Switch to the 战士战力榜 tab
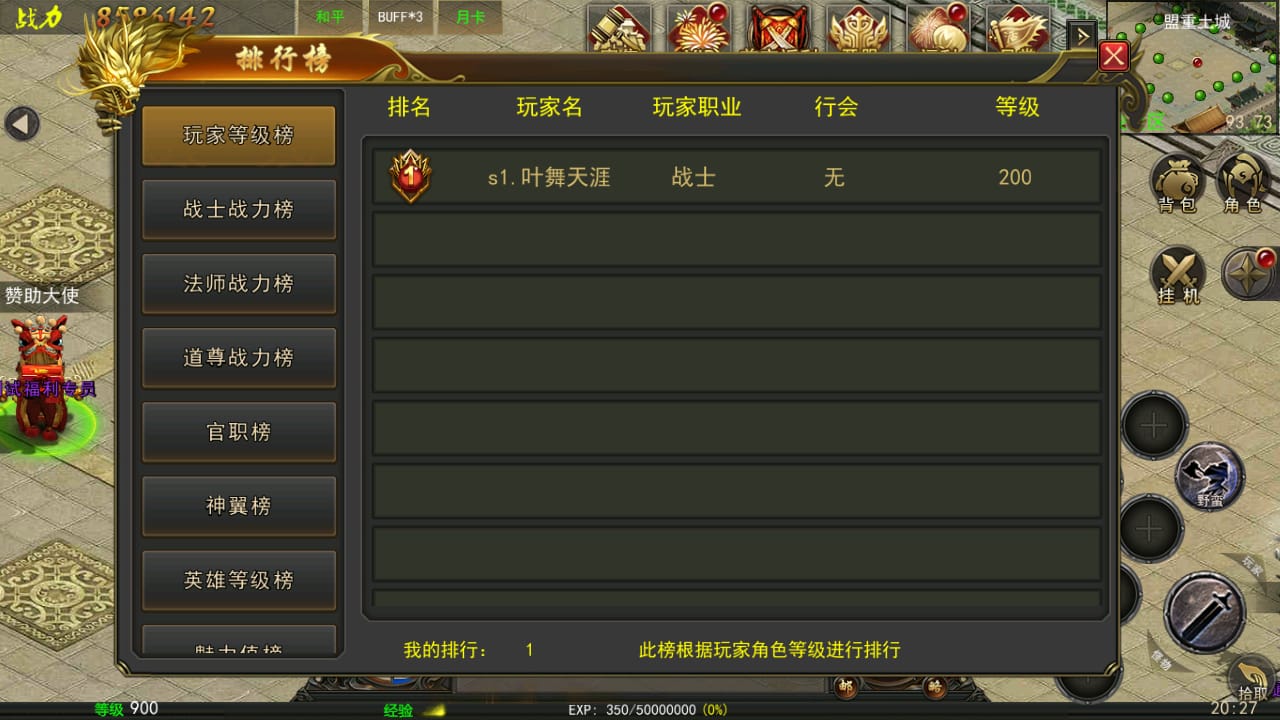 coord(239,210)
